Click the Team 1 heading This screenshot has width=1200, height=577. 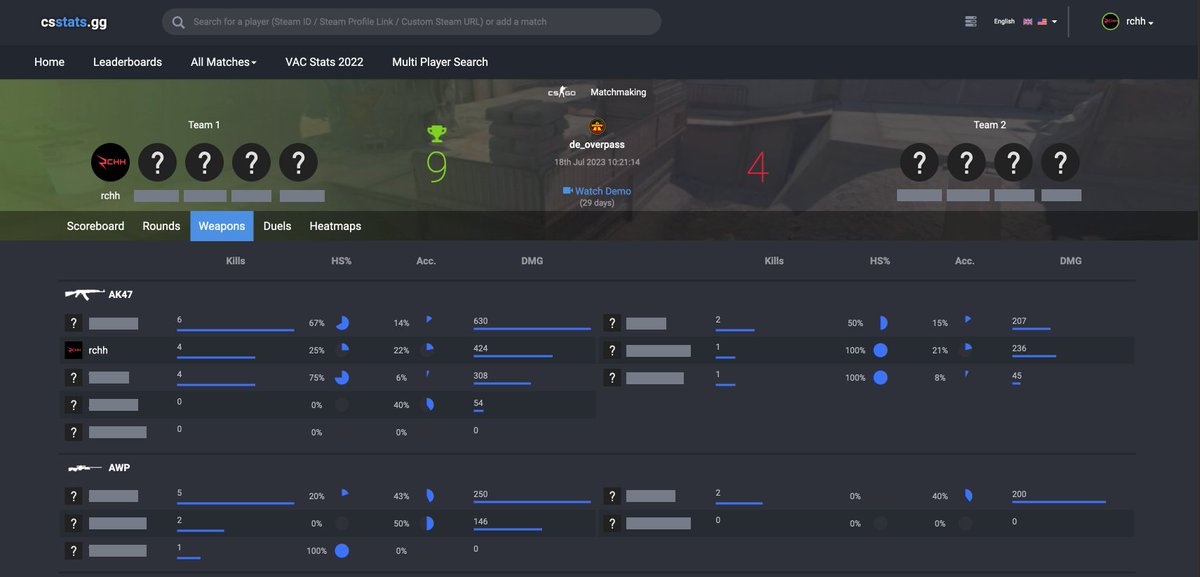click(204, 125)
